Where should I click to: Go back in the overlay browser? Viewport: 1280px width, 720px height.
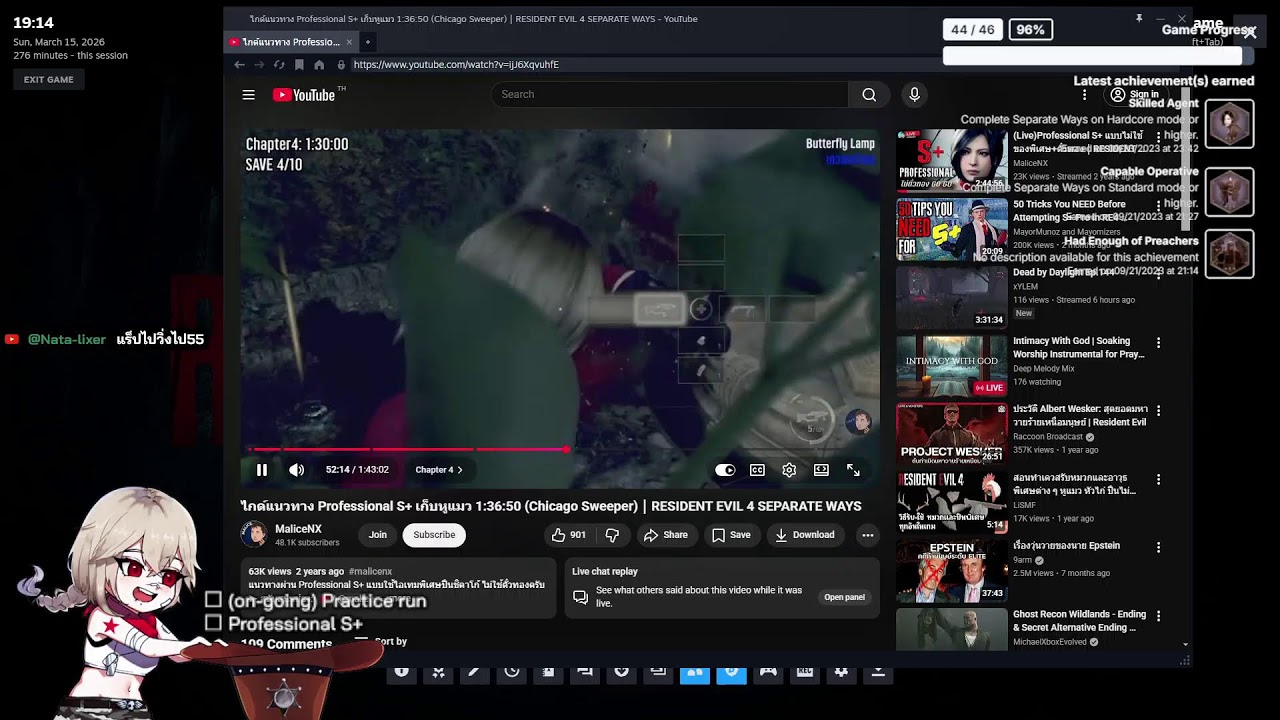[239, 64]
